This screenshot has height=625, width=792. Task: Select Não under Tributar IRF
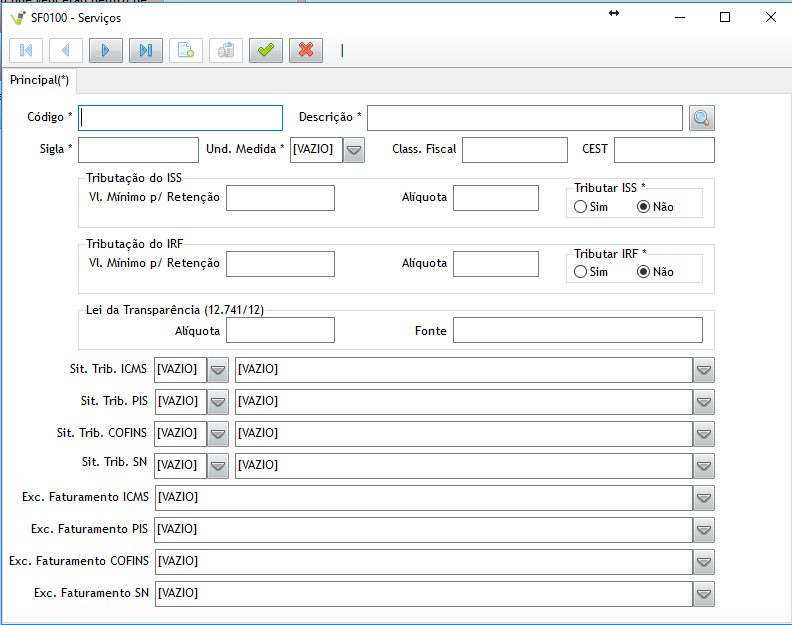pyautogui.click(x=643, y=272)
